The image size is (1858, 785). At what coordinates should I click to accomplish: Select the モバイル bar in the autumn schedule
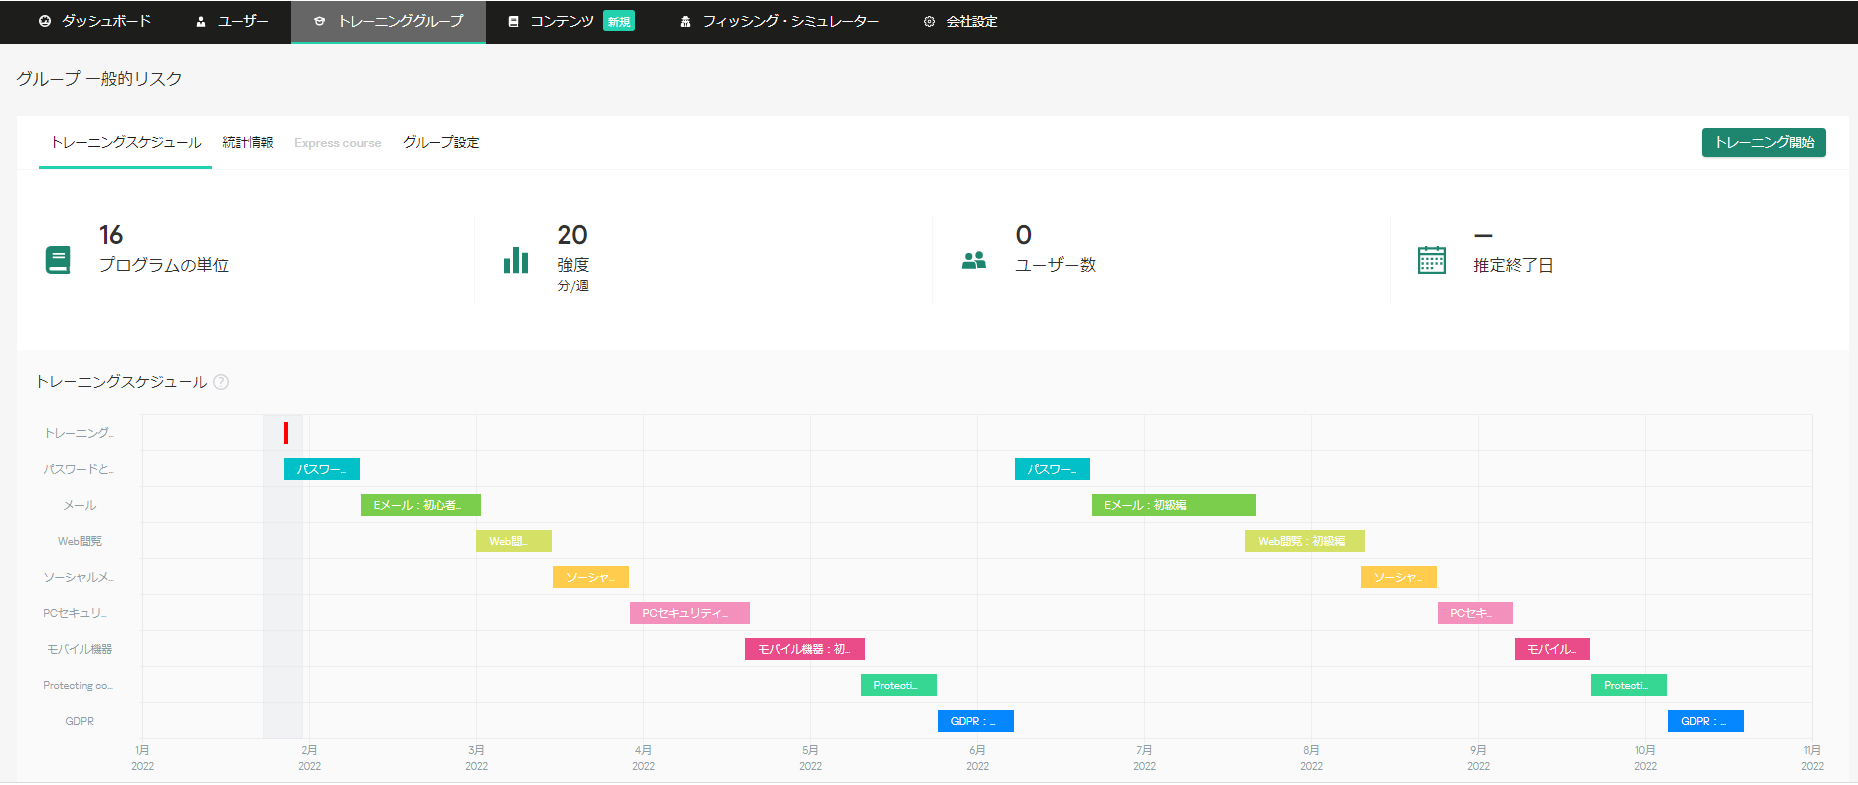pos(1552,649)
